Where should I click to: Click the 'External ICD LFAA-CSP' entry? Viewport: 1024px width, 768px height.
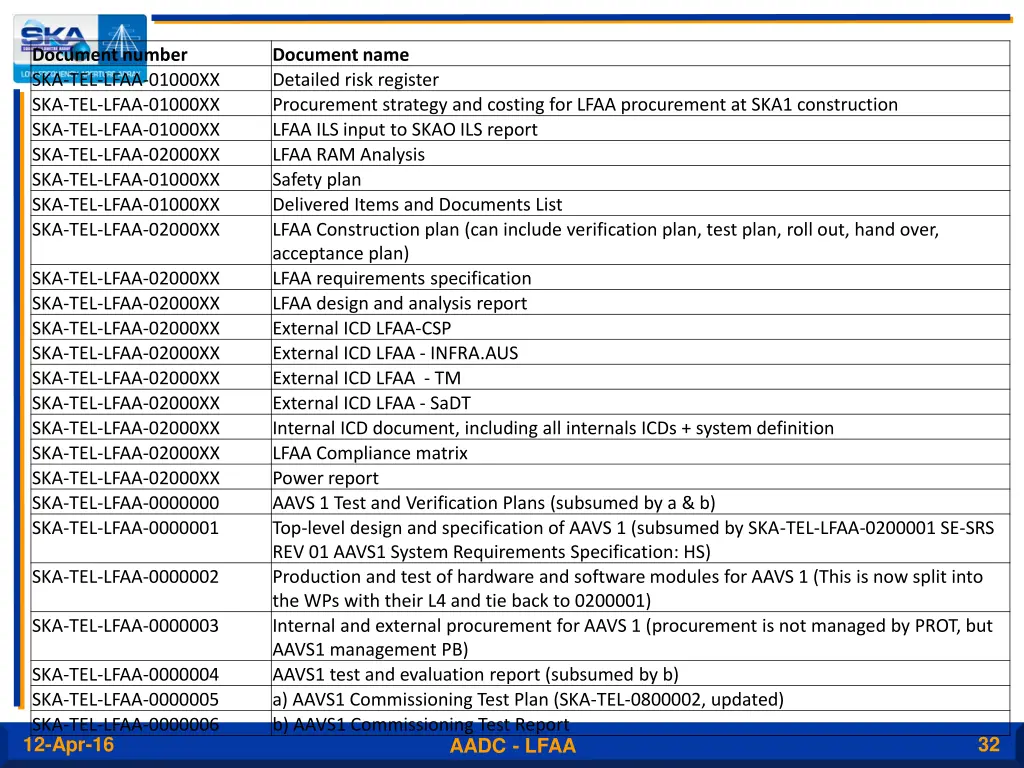pos(361,329)
